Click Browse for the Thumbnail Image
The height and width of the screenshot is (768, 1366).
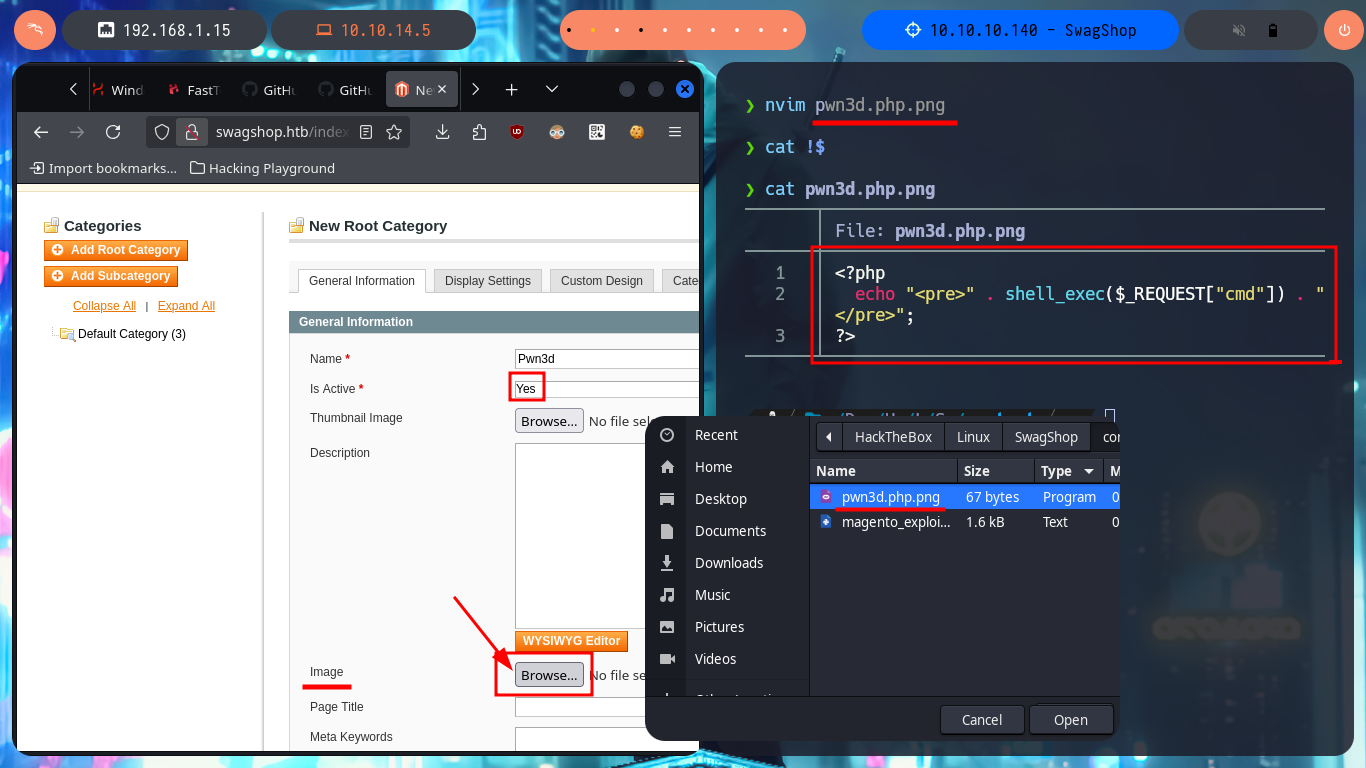pyautogui.click(x=549, y=421)
